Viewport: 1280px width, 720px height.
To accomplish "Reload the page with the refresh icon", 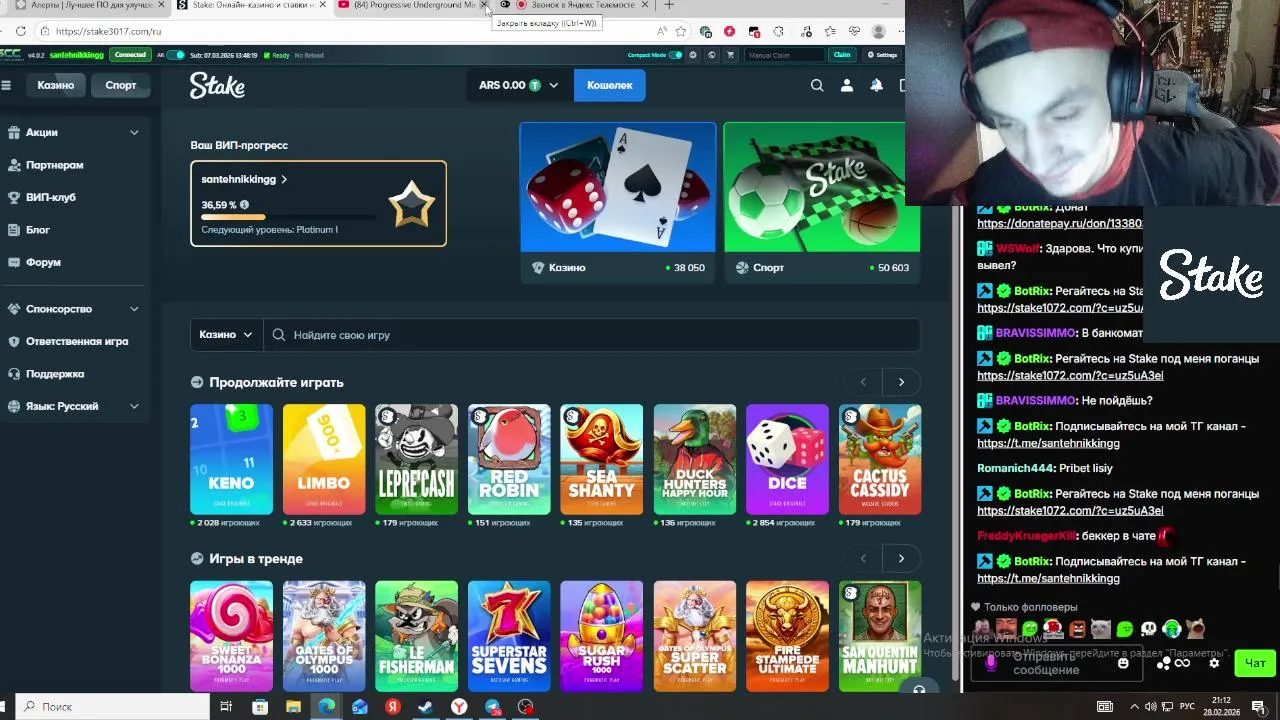I will click(x=20, y=31).
